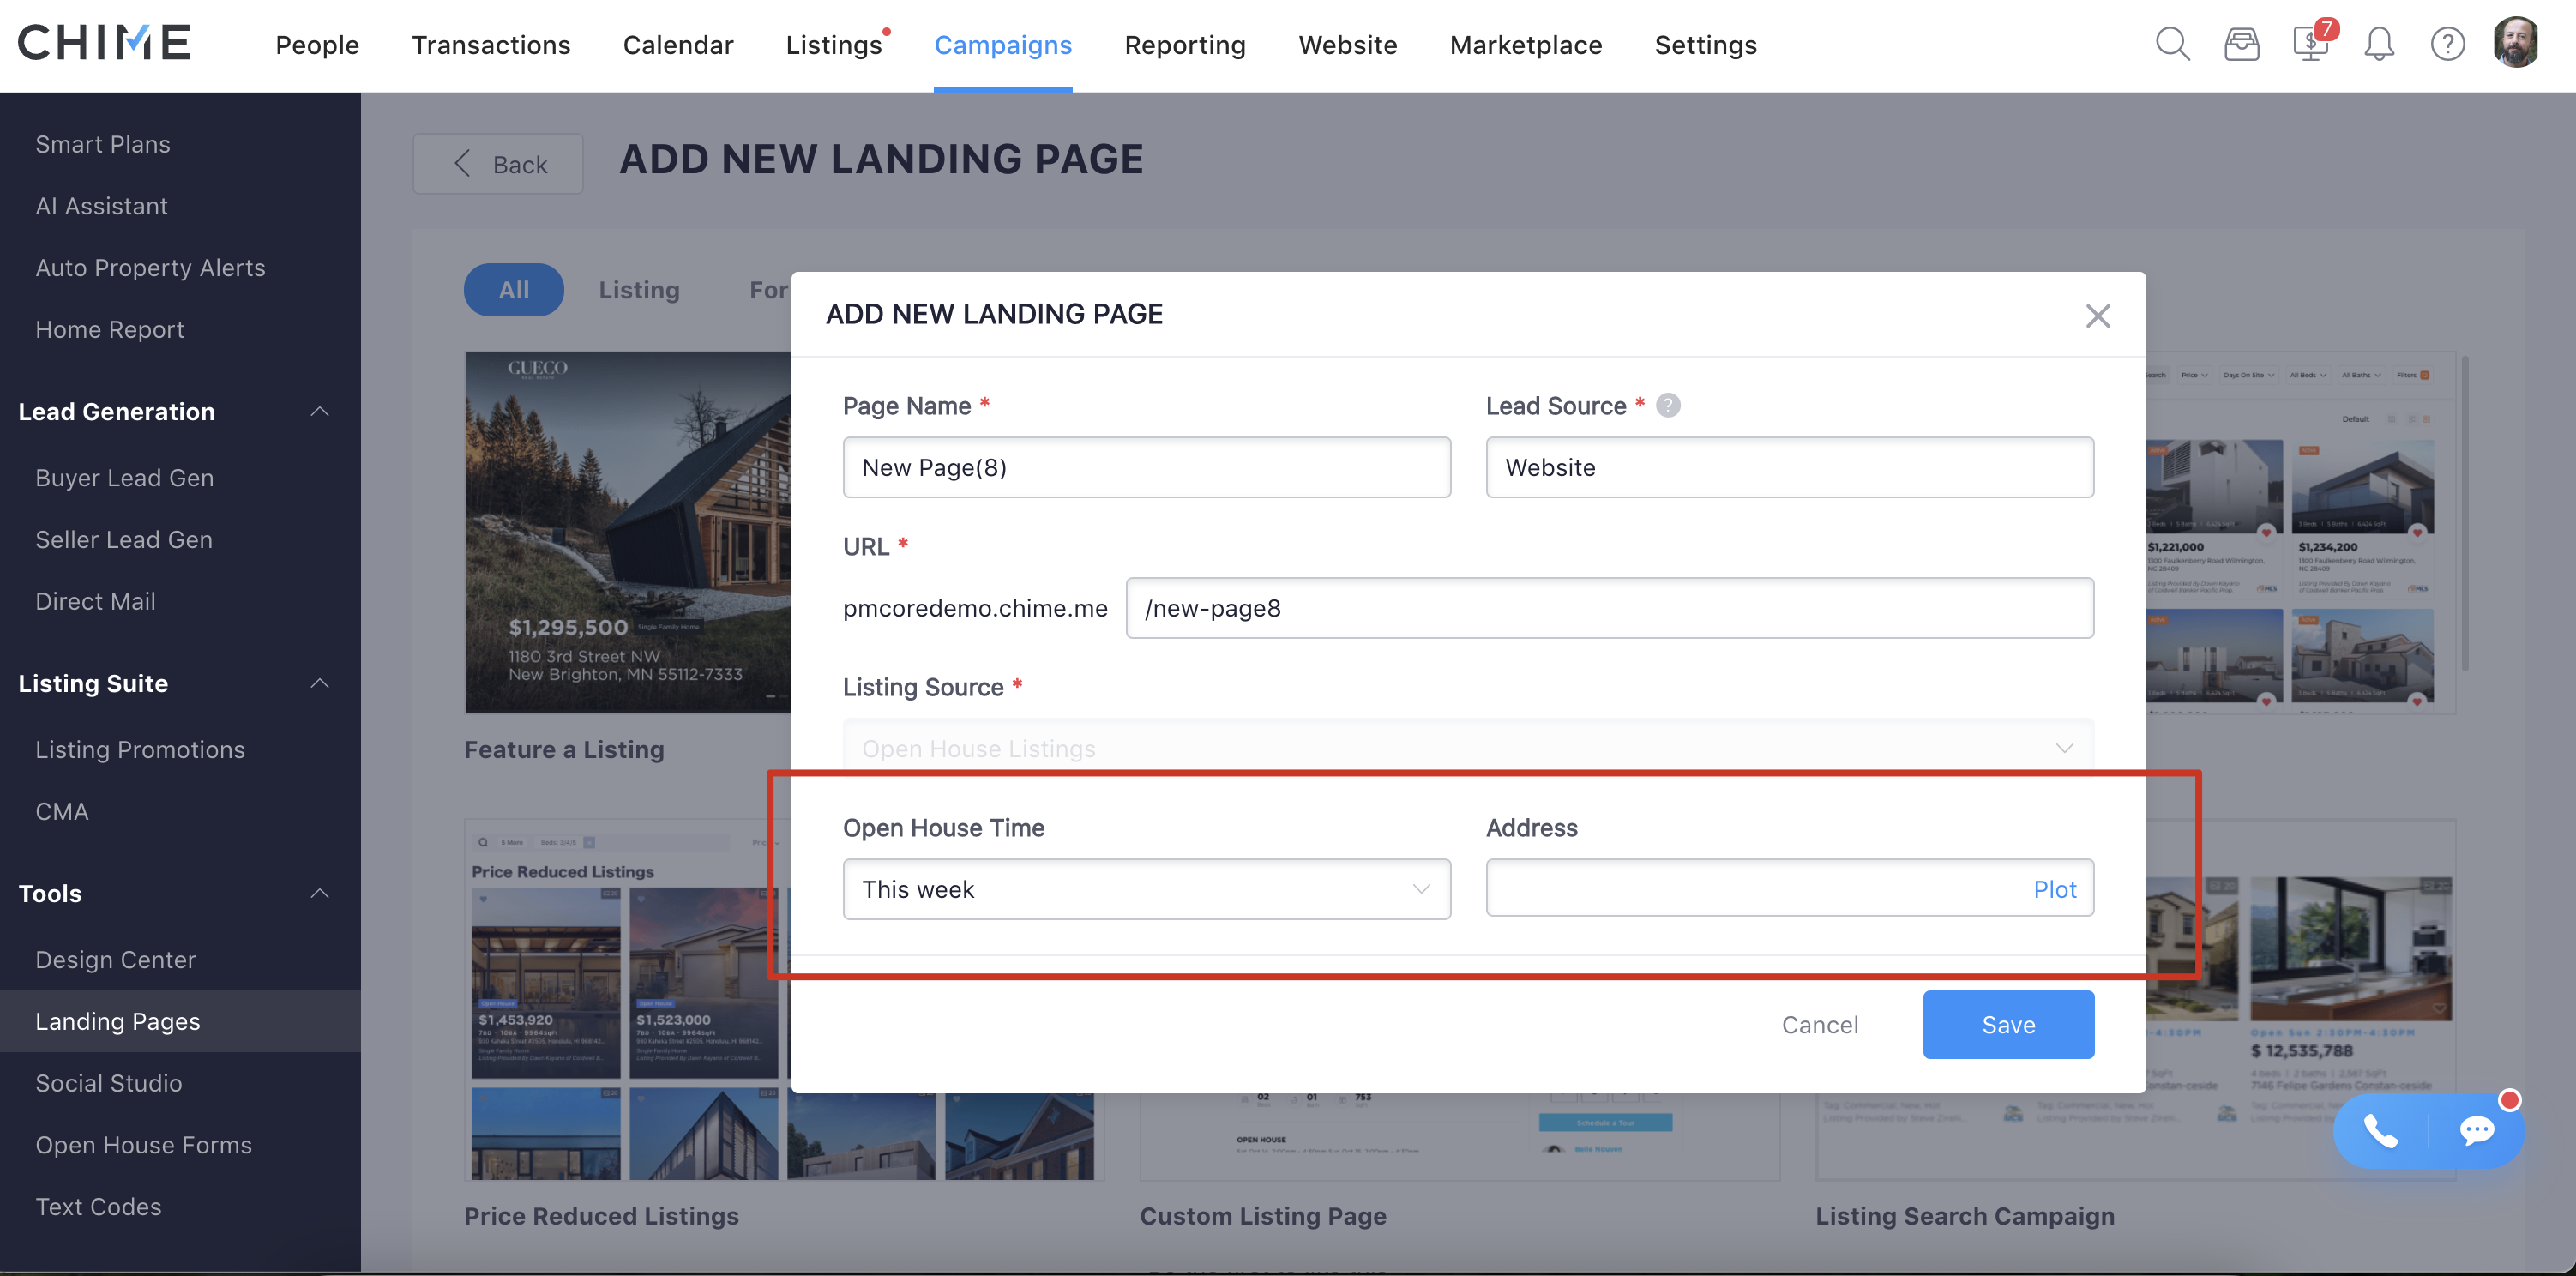Viewport: 2576px width, 1276px height.
Task: Open Smart Plans in sidebar
Action: [x=103, y=144]
